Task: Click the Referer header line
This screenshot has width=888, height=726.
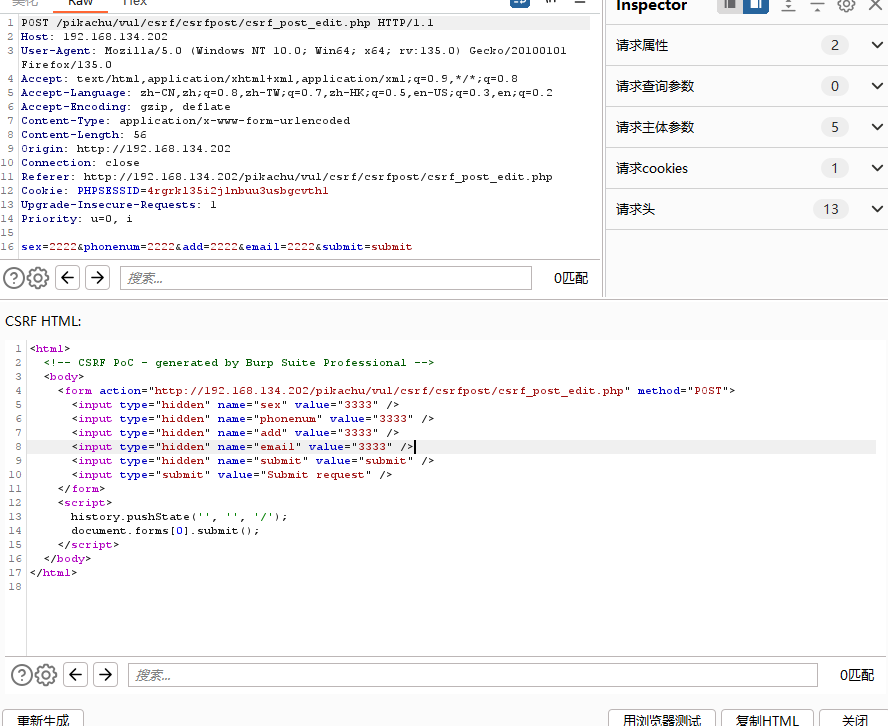Action: [287, 177]
